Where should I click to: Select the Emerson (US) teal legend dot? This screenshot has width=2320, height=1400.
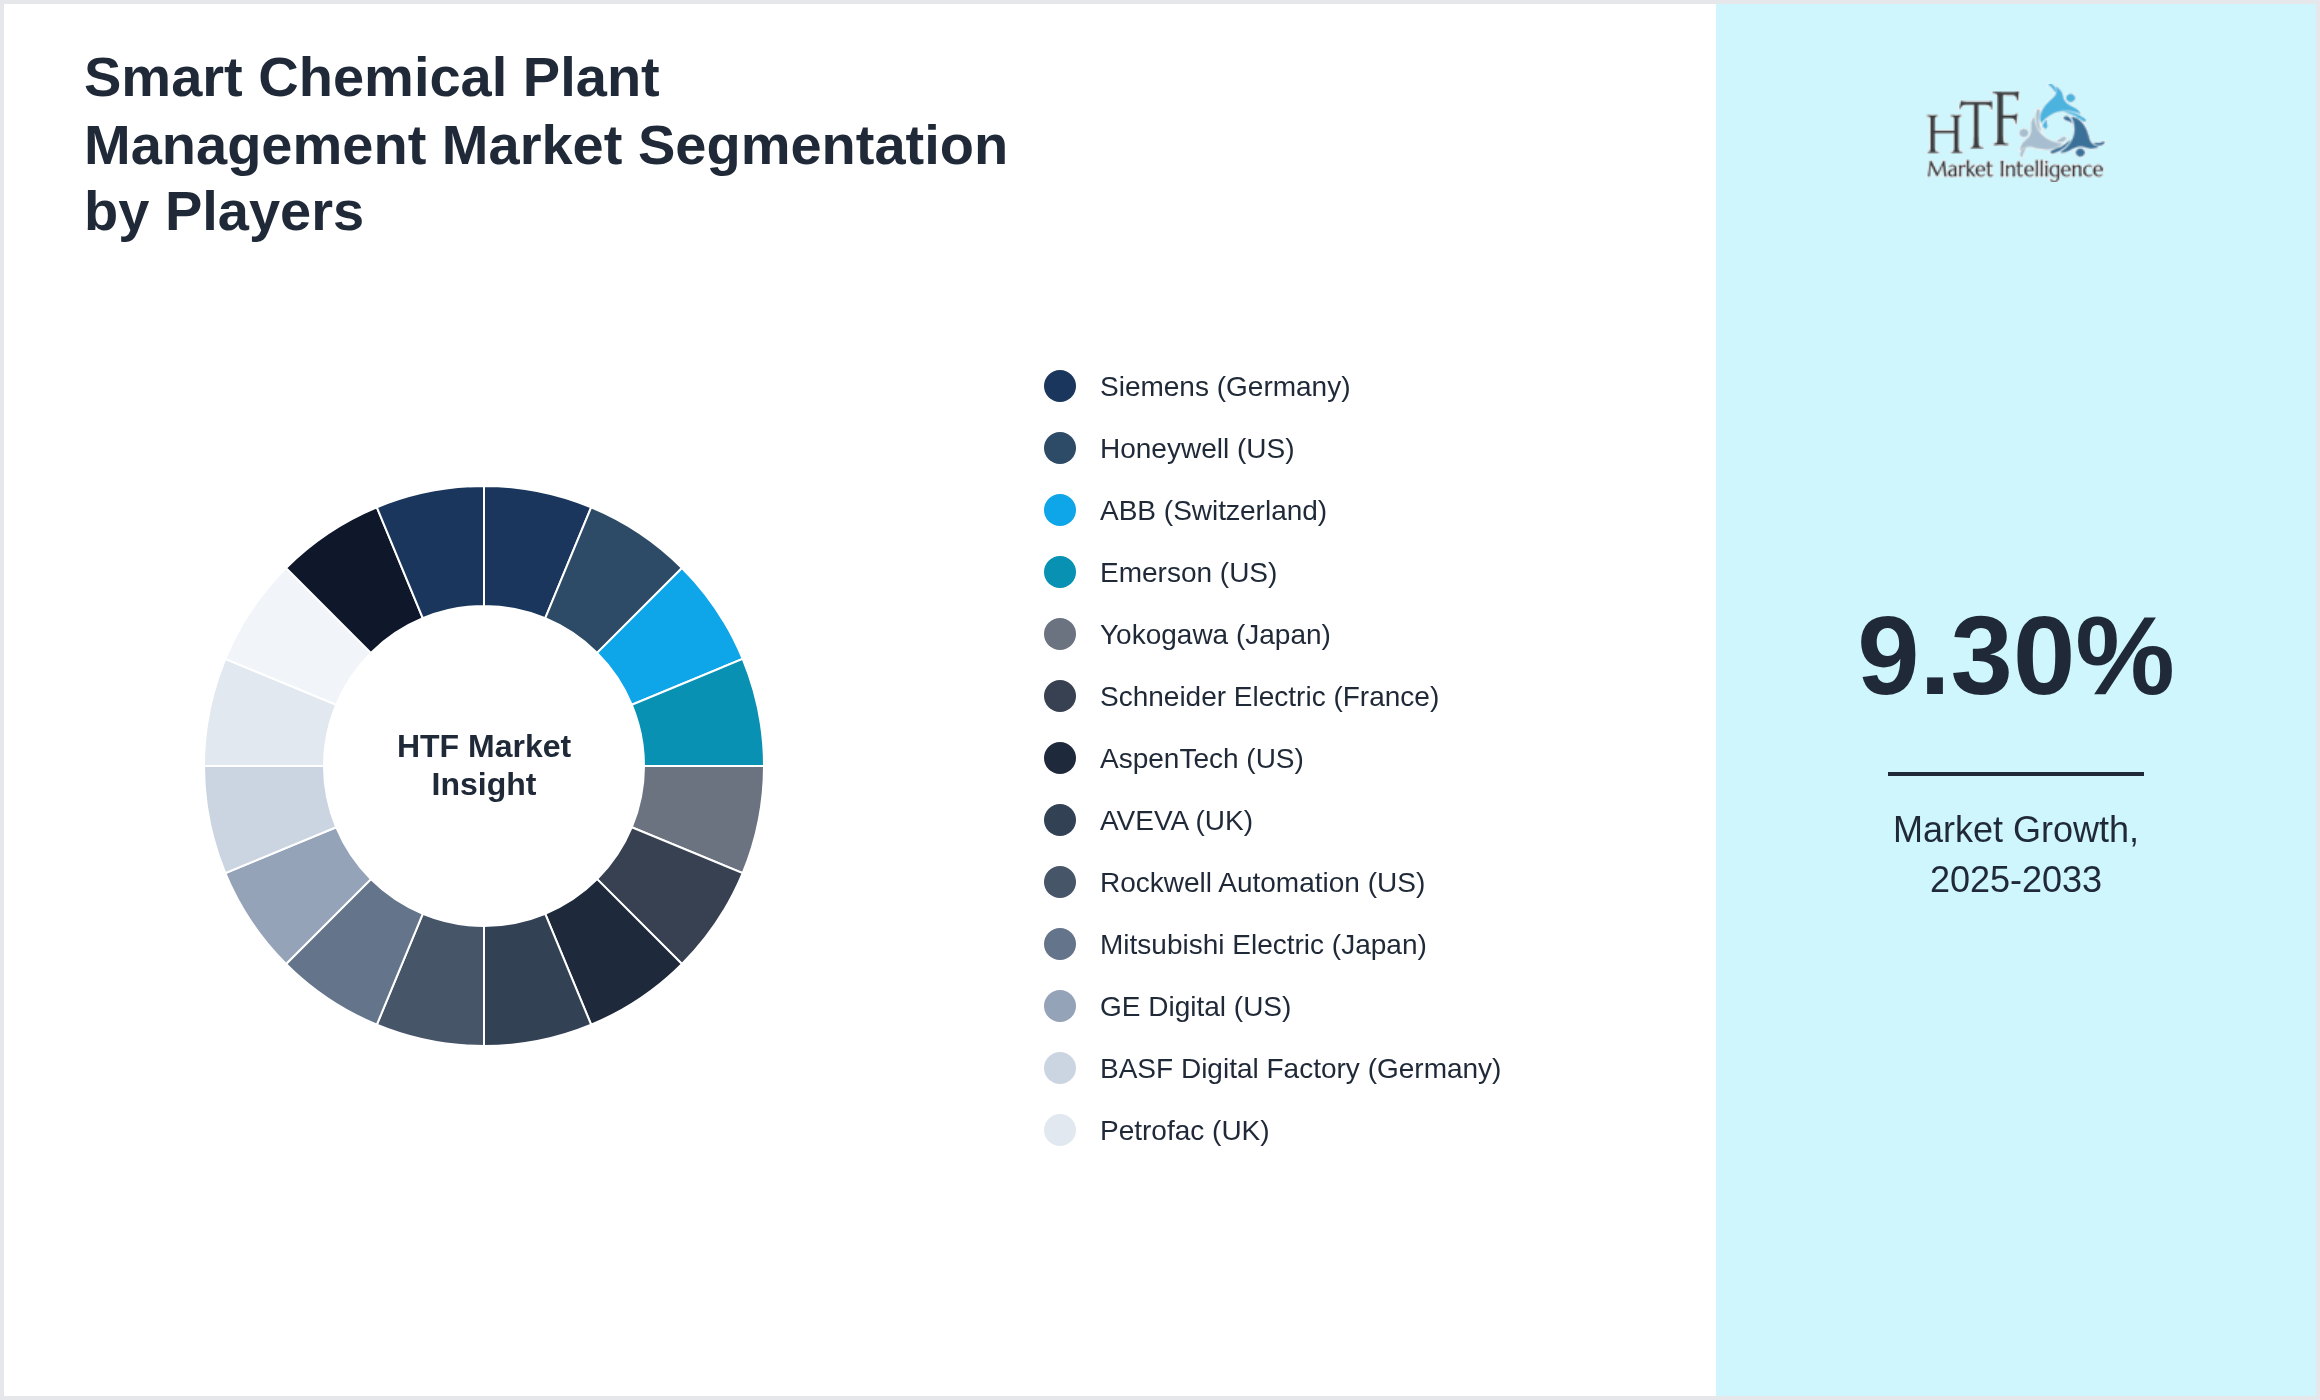pos(1058,572)
